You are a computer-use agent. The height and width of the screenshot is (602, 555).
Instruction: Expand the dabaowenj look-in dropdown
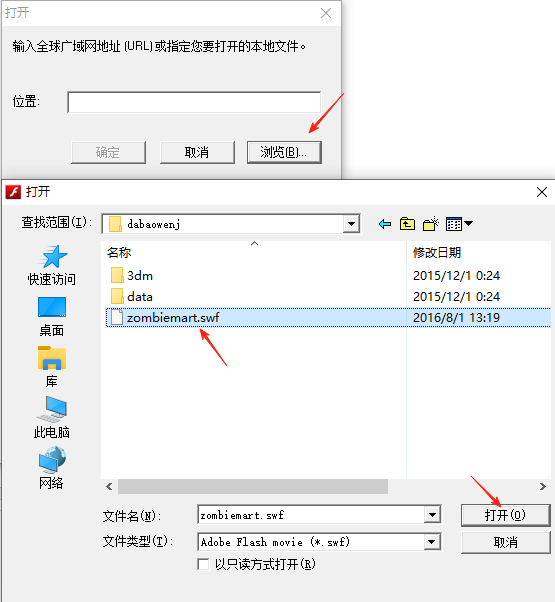351,224
